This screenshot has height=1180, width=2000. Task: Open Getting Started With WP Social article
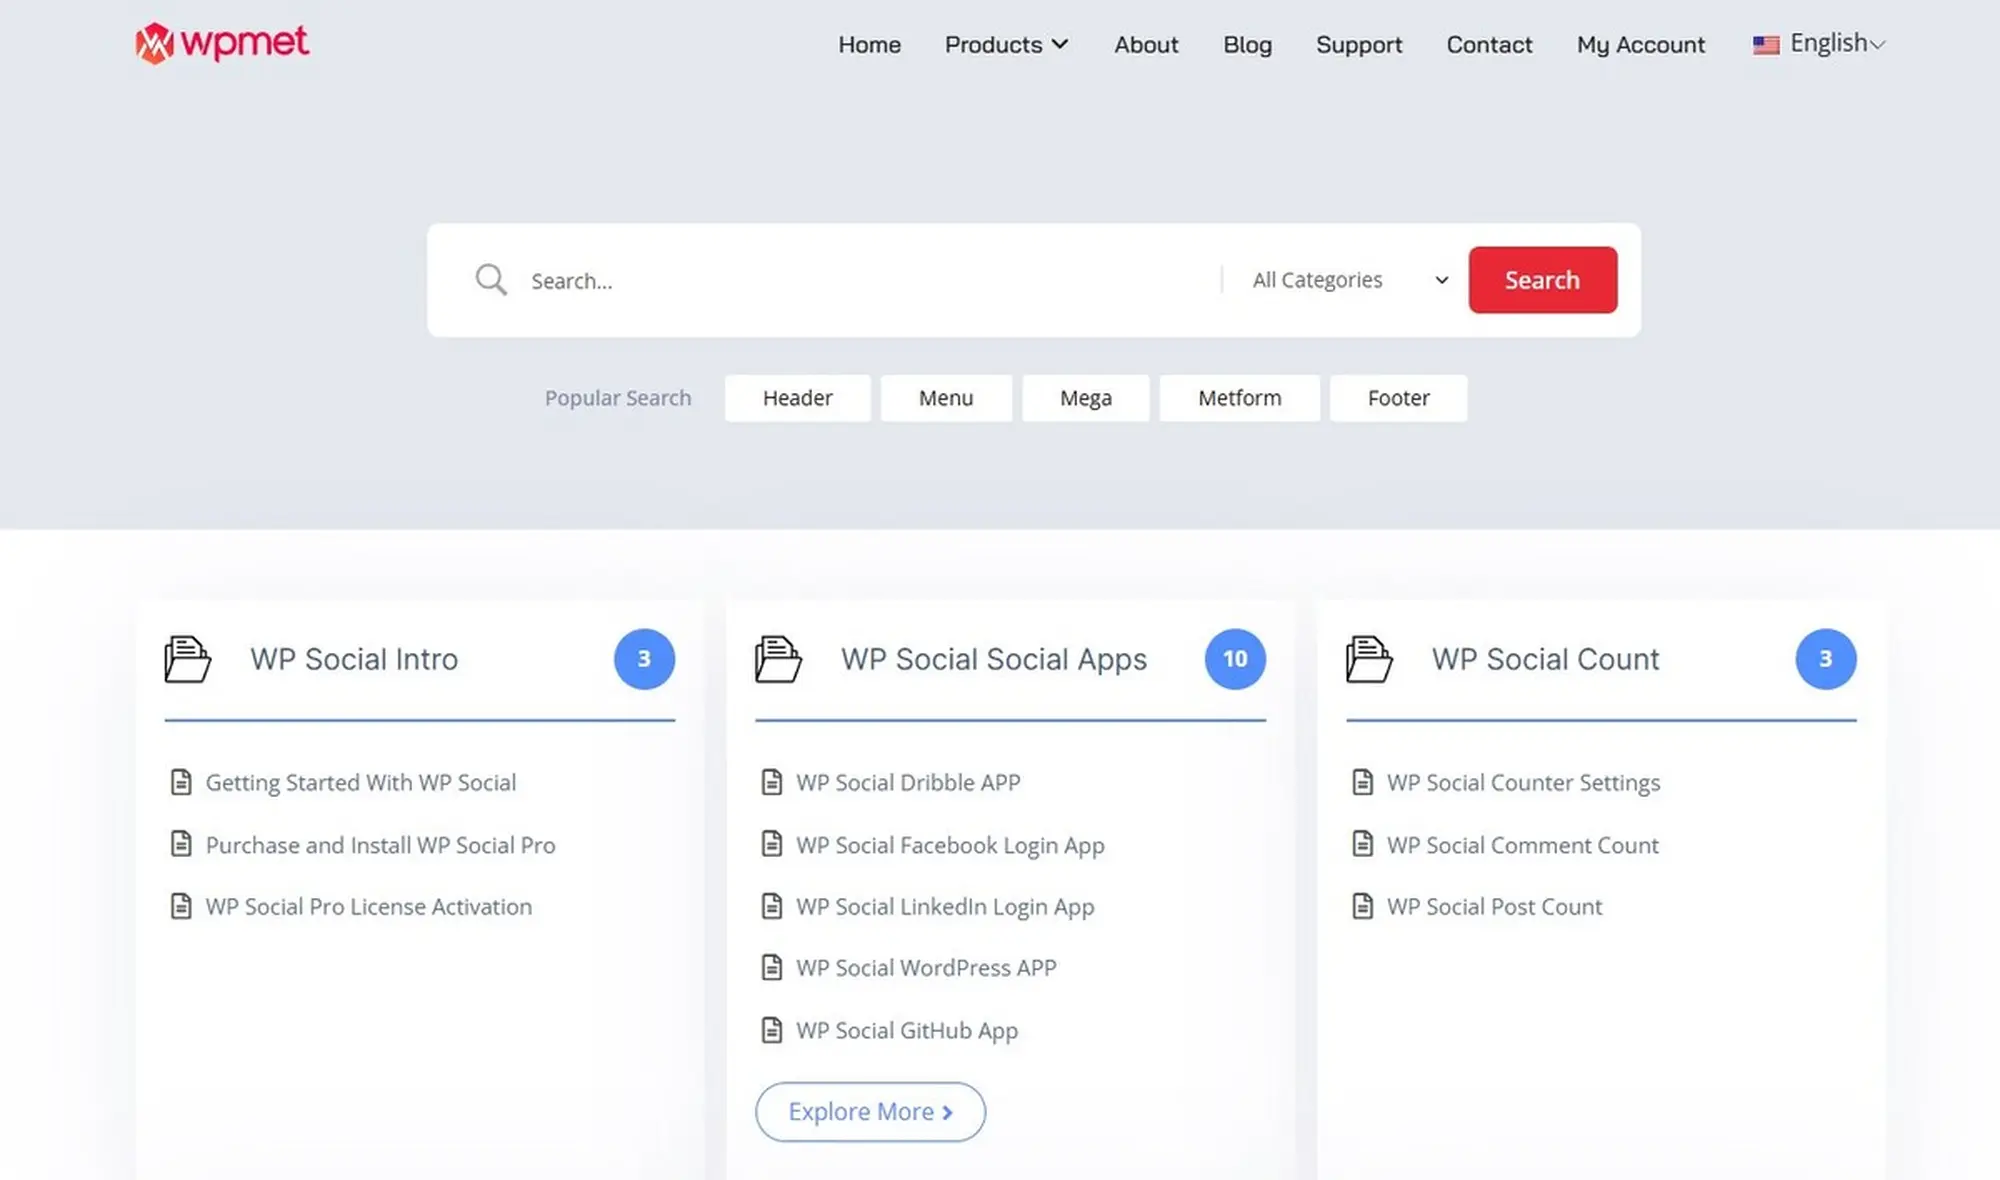(x=361, y=782)
